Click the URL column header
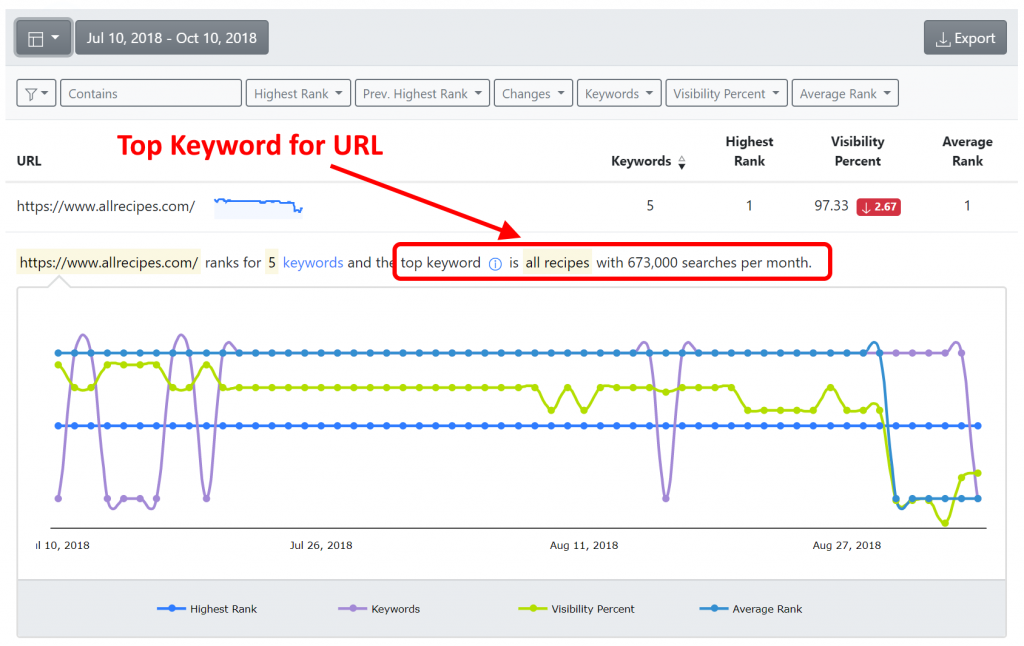This screenshot has height=646, width=1024. tap(29, 161)
